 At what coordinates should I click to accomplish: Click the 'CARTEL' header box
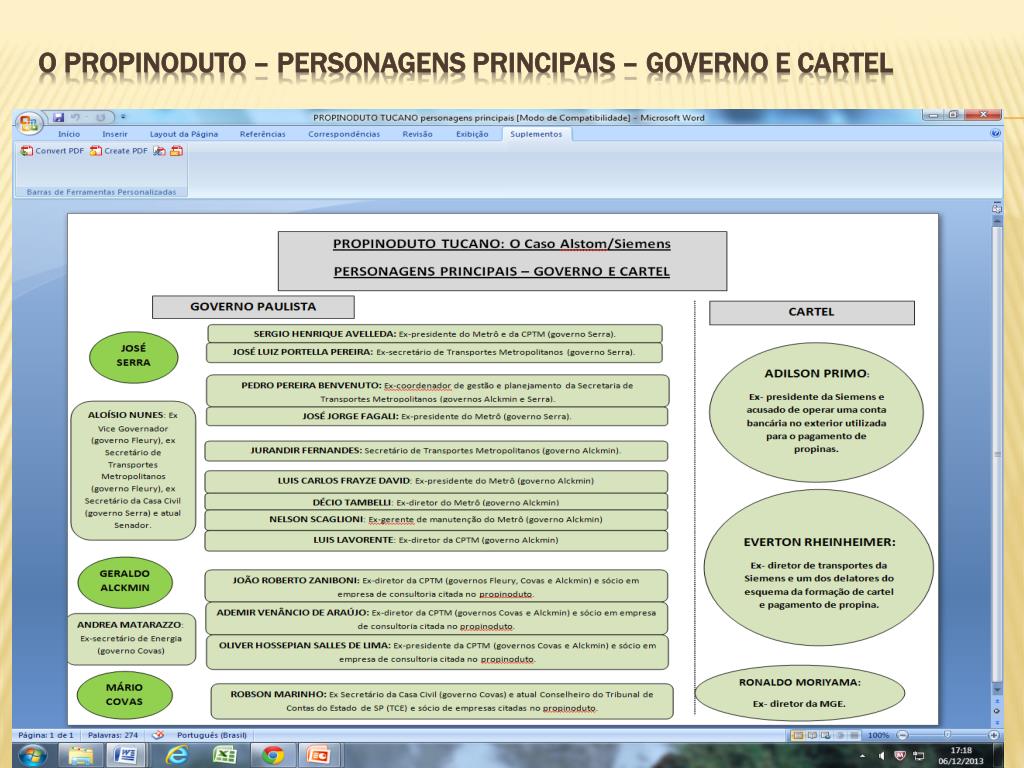point(812,312)
